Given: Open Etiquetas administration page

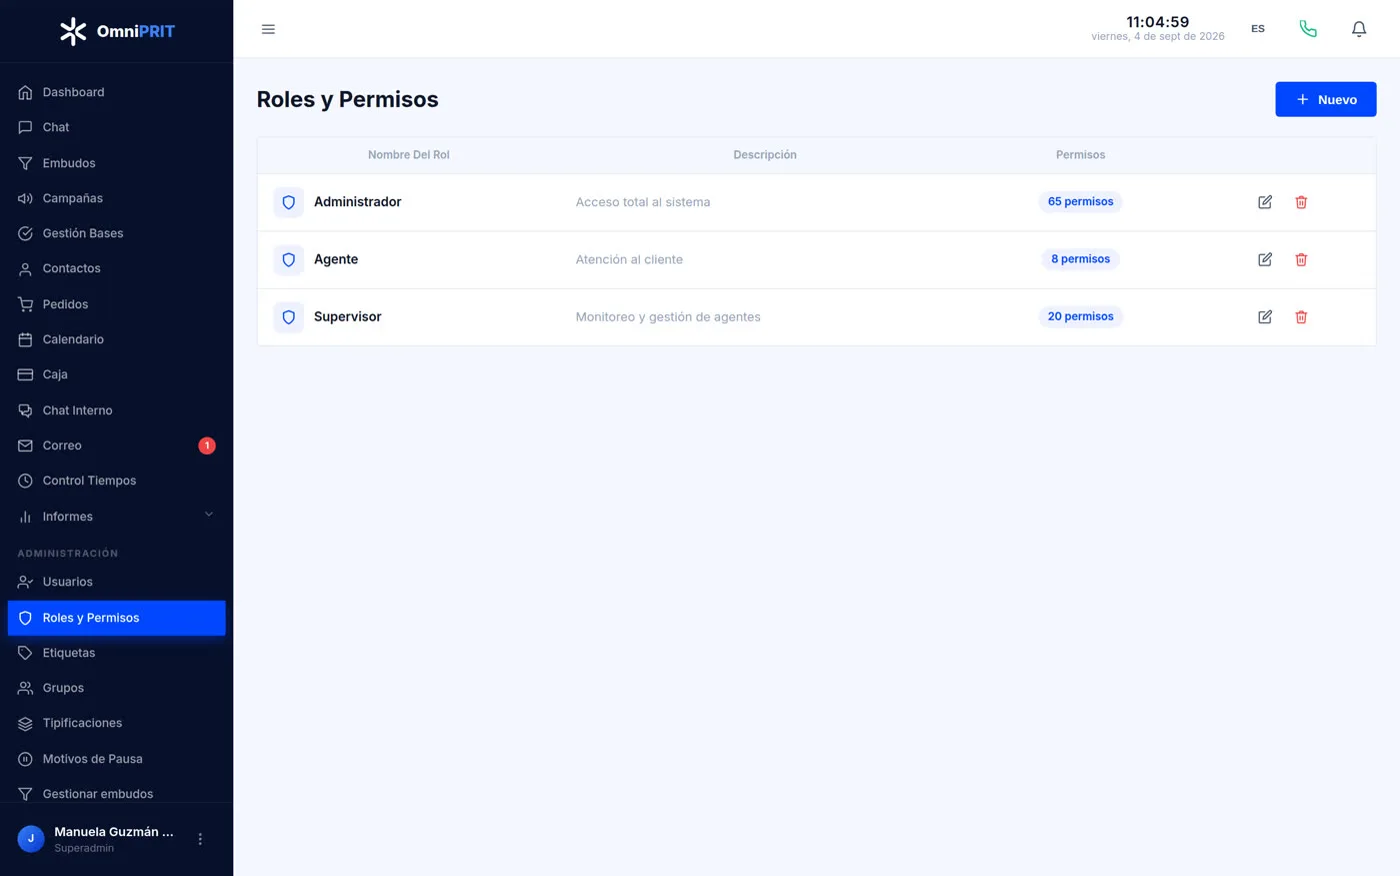Looking at the screenshot, I should [117, 653].
